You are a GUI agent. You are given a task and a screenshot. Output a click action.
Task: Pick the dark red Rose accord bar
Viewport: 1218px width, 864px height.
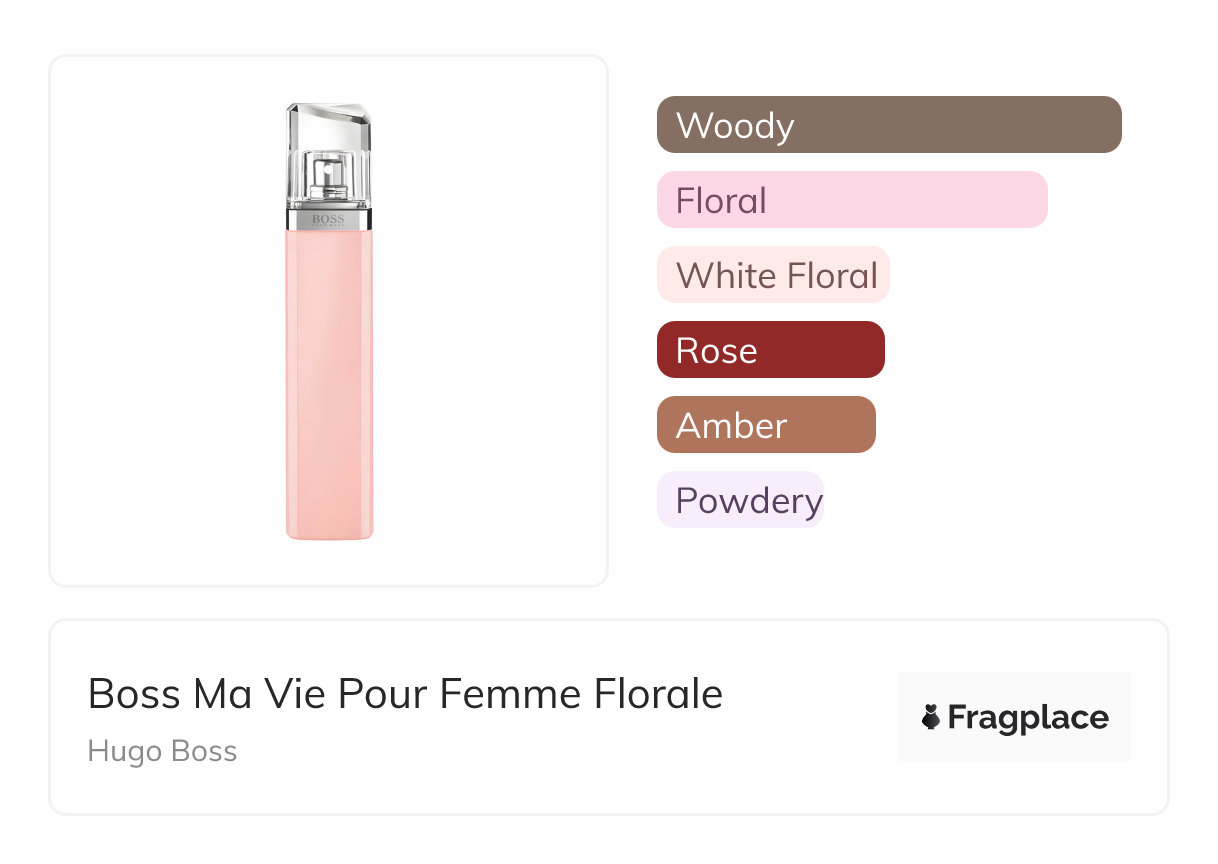[770, 350]
